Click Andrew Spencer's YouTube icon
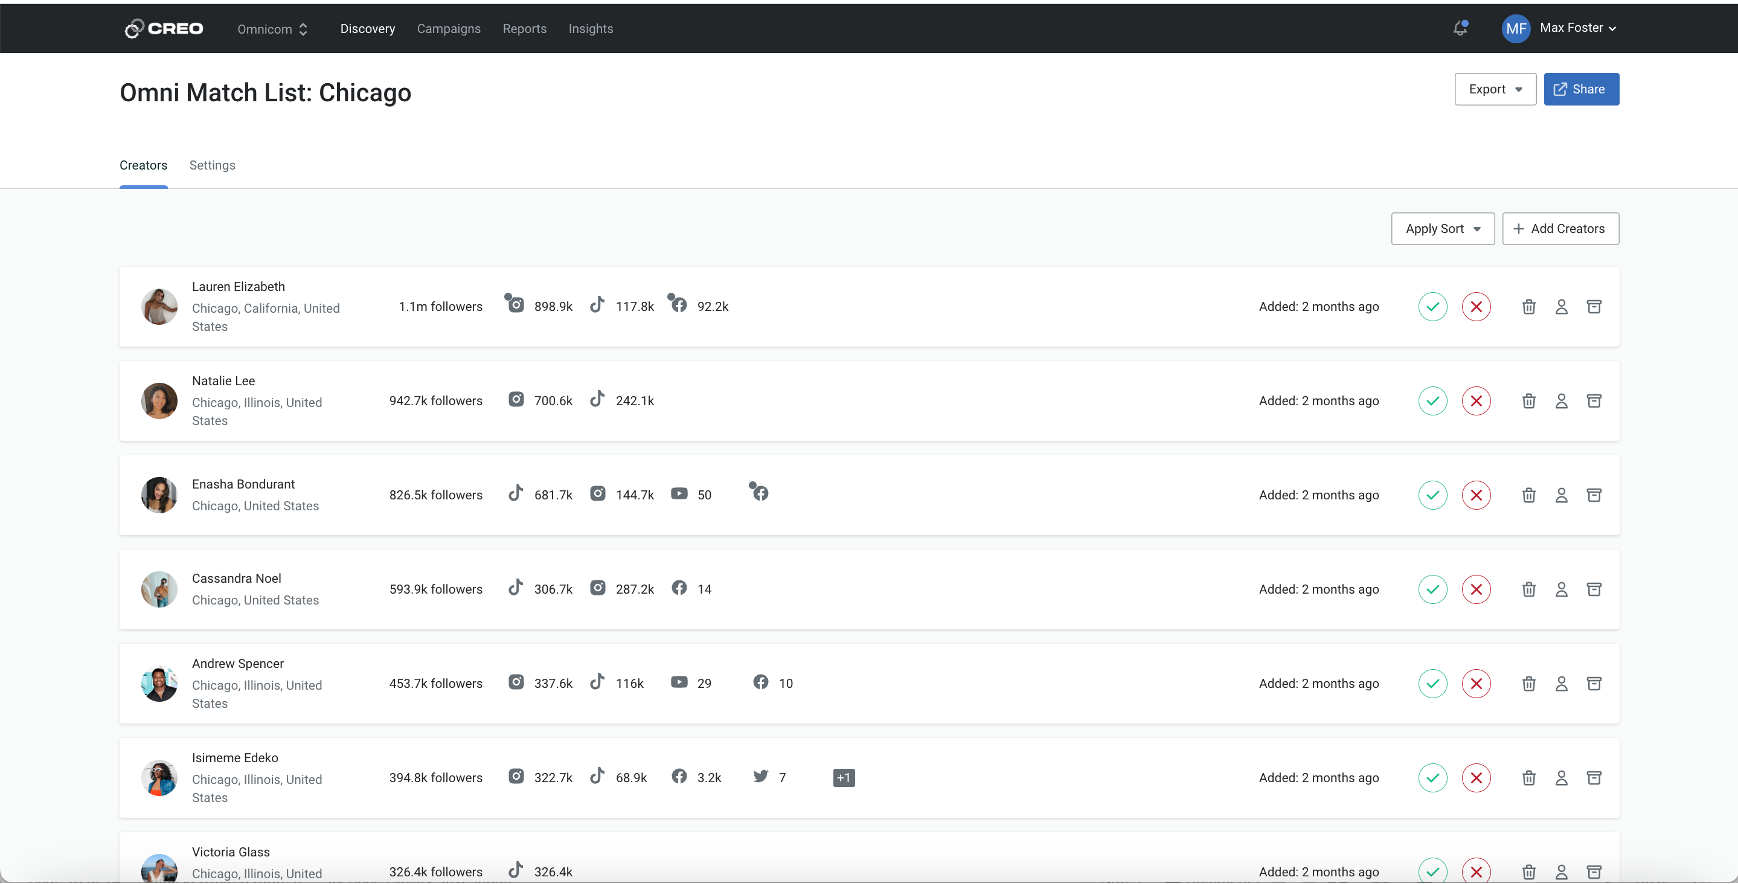Image resolution: width=1738 pixels, height=884 pixels. click(x=679, y=683)
